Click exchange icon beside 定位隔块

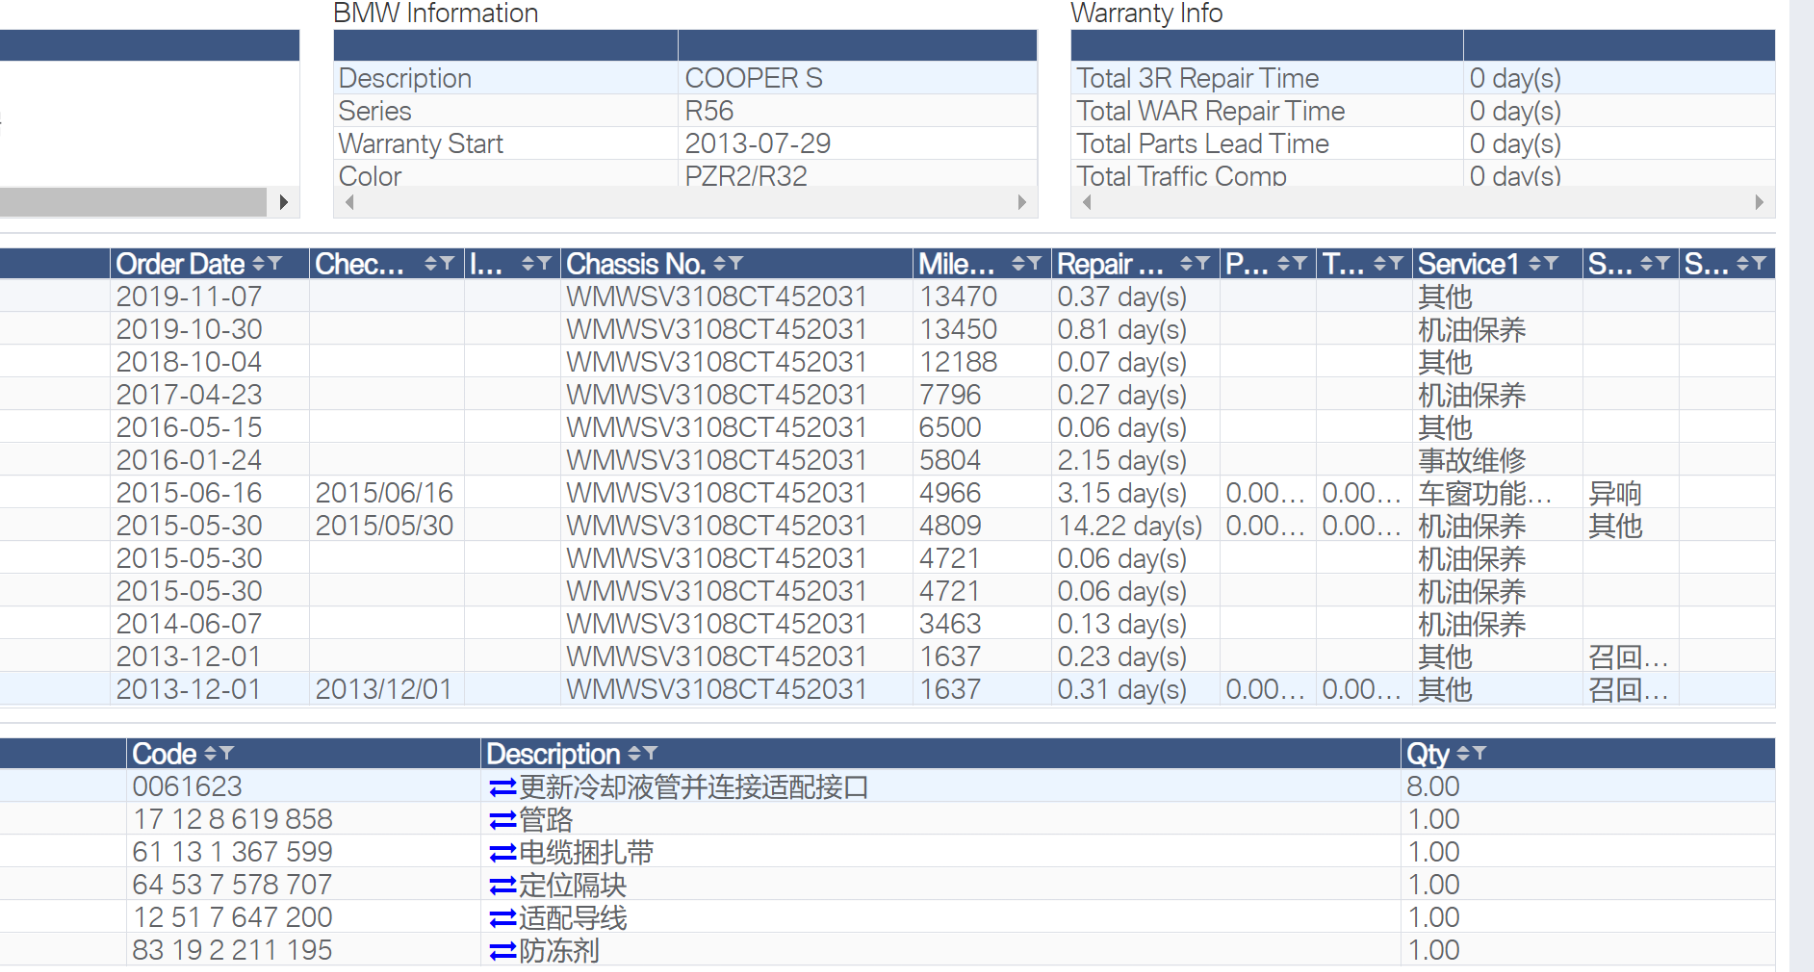pos(502,886)
